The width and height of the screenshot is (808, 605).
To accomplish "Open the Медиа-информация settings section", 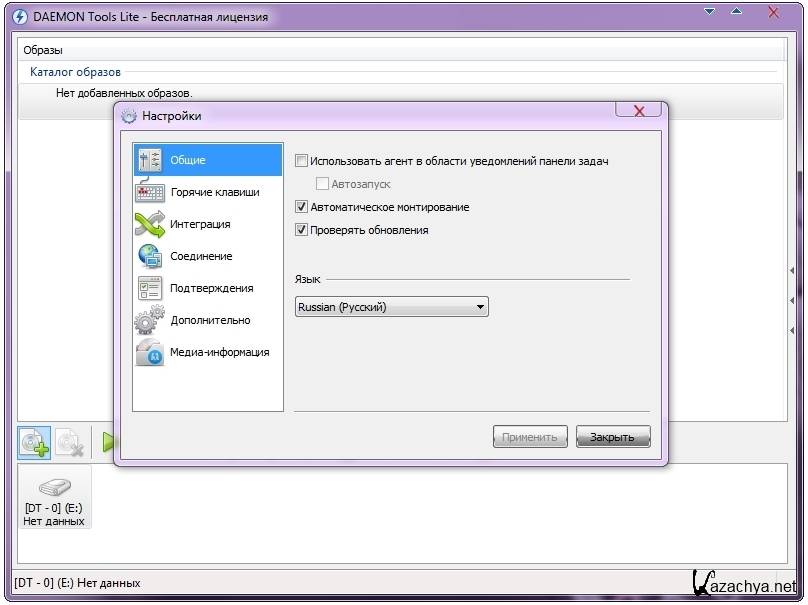I will pos(218,352).
